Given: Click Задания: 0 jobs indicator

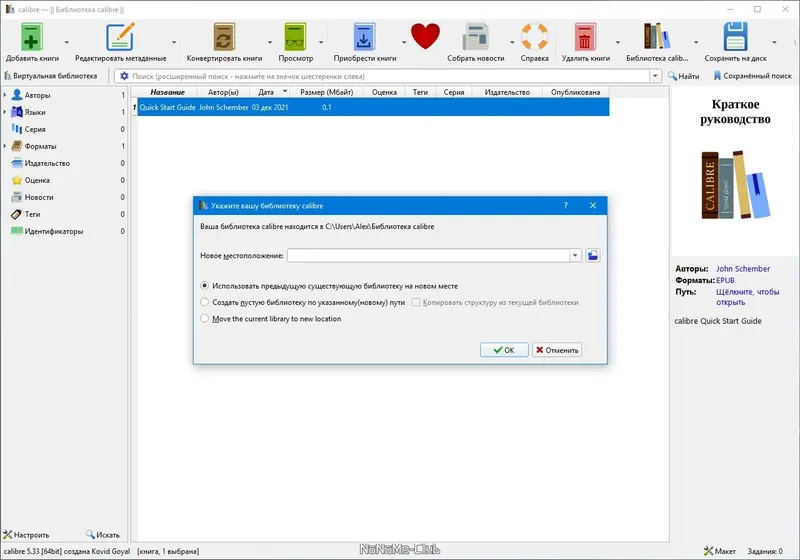Looking at the screenshot, I should (x=765, y=551).
